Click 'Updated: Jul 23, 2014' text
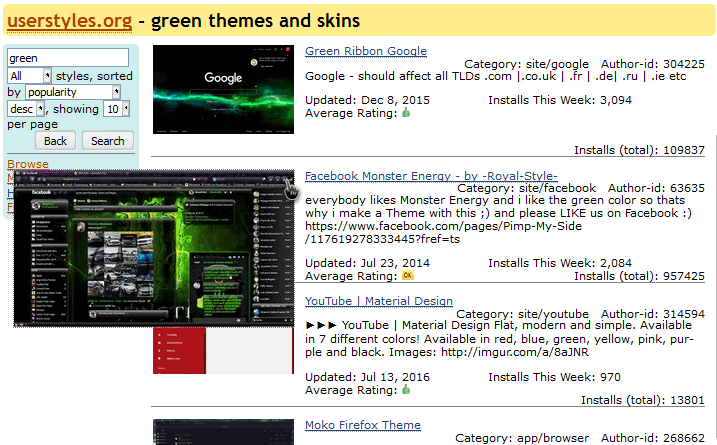 (x=367, y=263)
